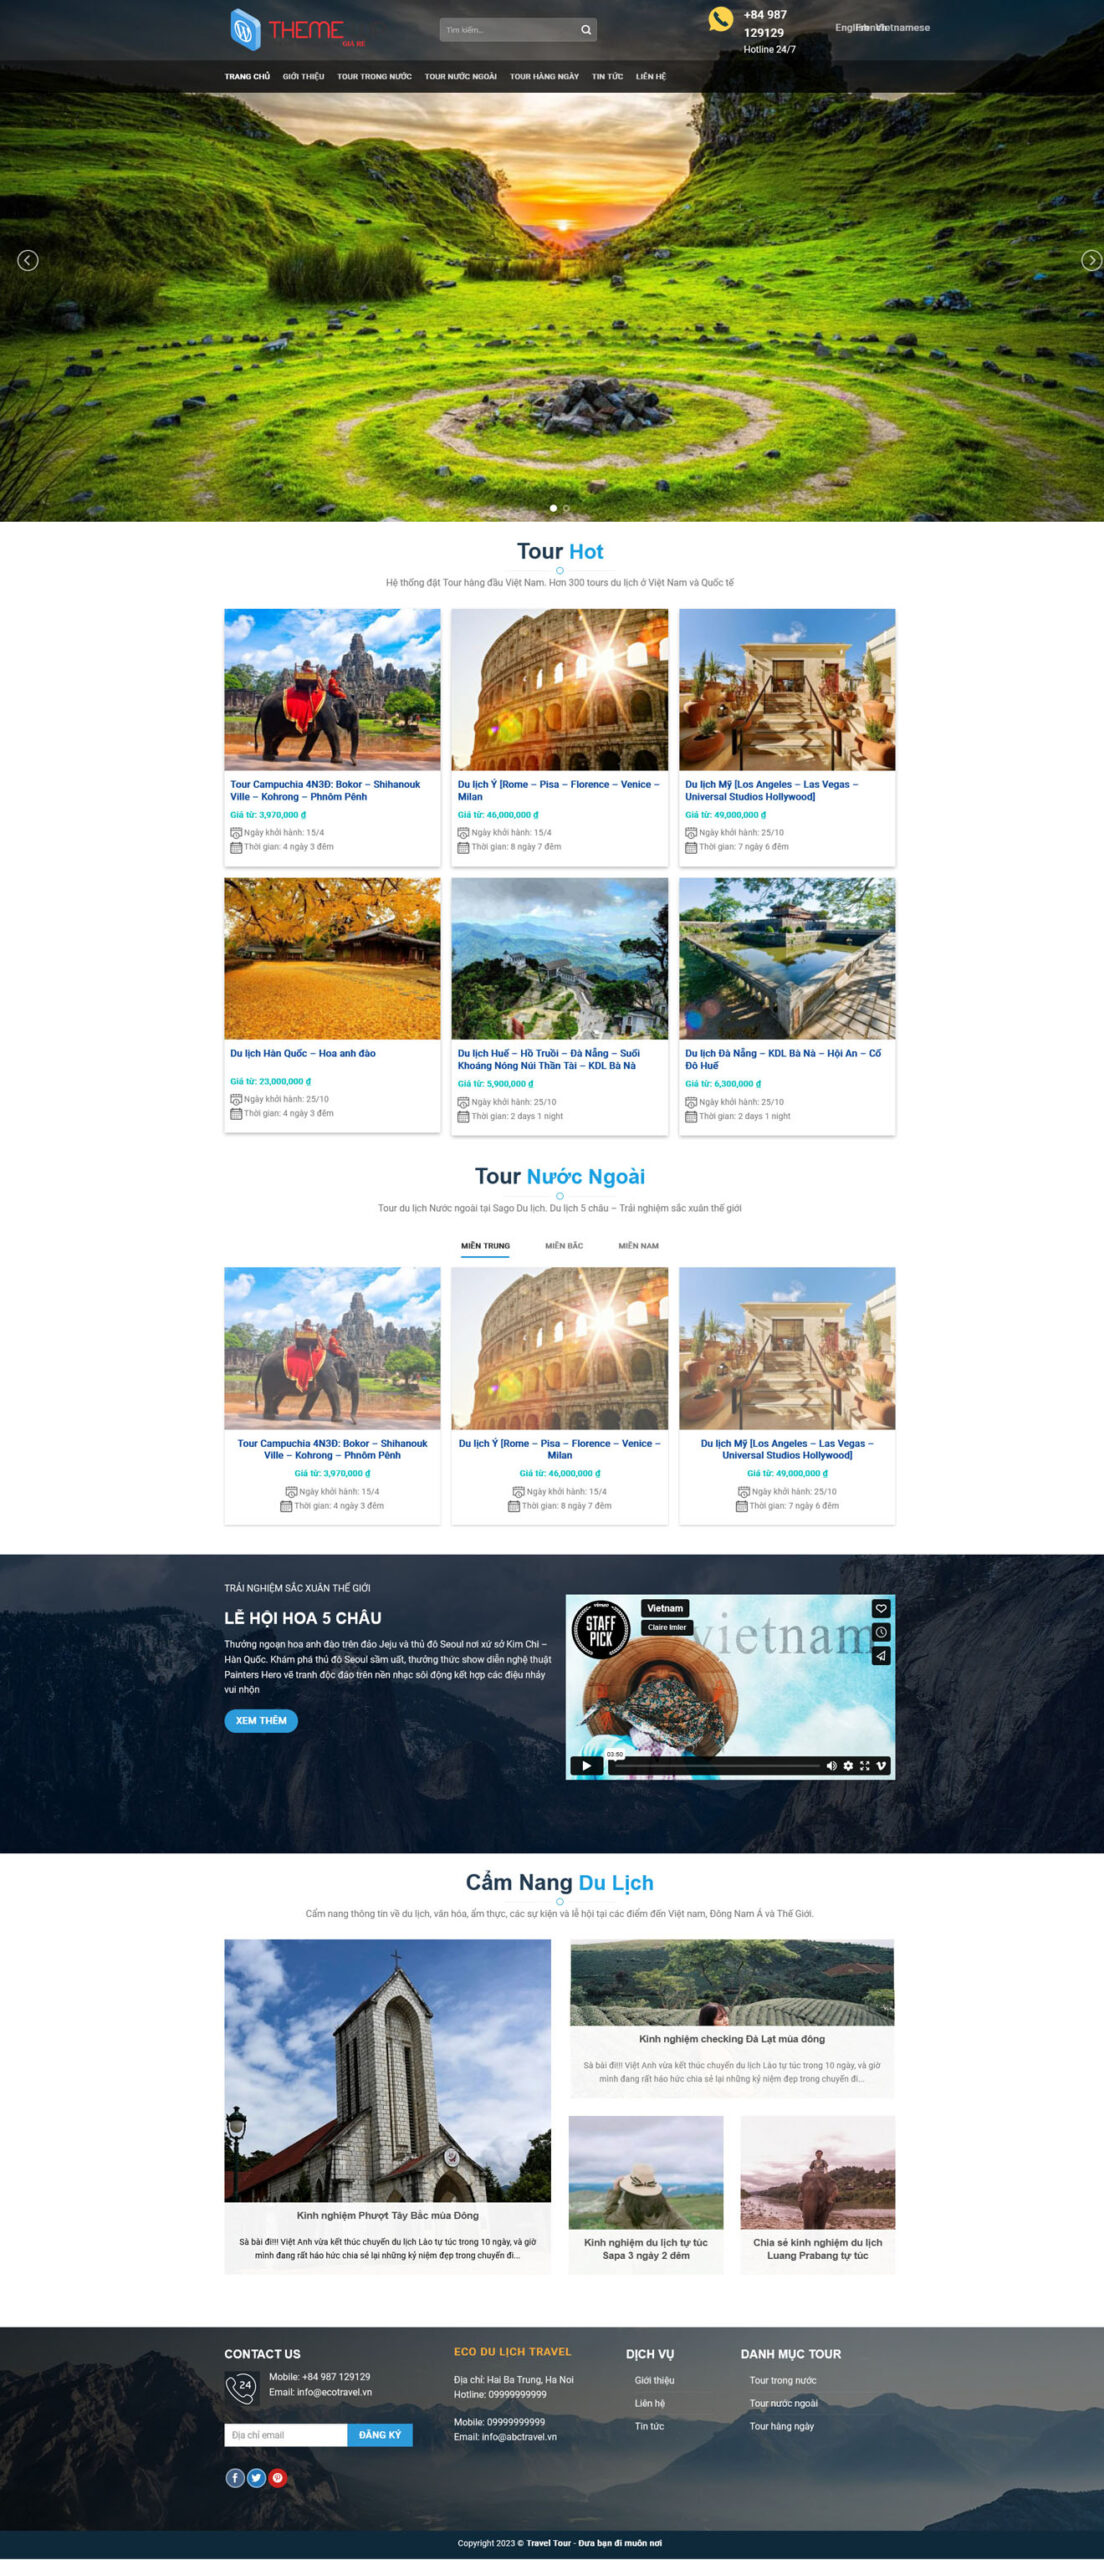Open Du lịch Hàn Quốc – Hoa anh đào
This screenshot has width=1104, height=2560.
pyautogui.click(x=303, y=1053)
